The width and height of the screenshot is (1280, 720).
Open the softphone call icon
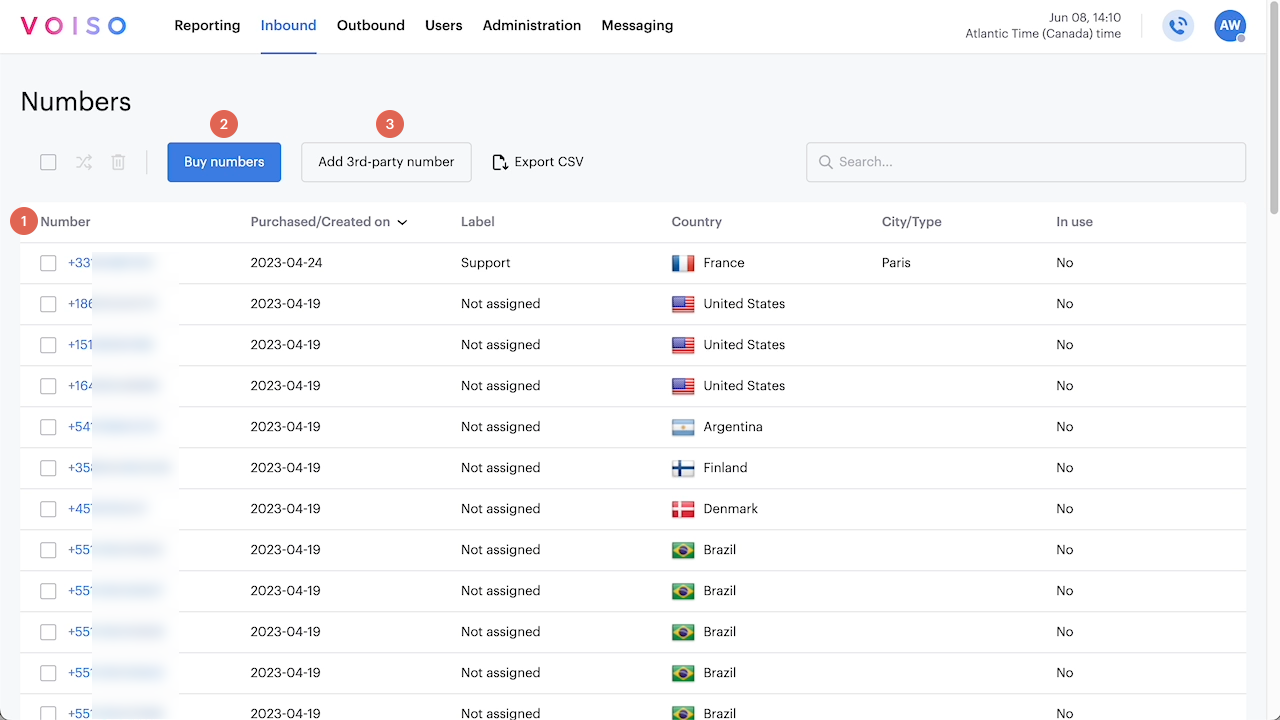point(1178,26)
